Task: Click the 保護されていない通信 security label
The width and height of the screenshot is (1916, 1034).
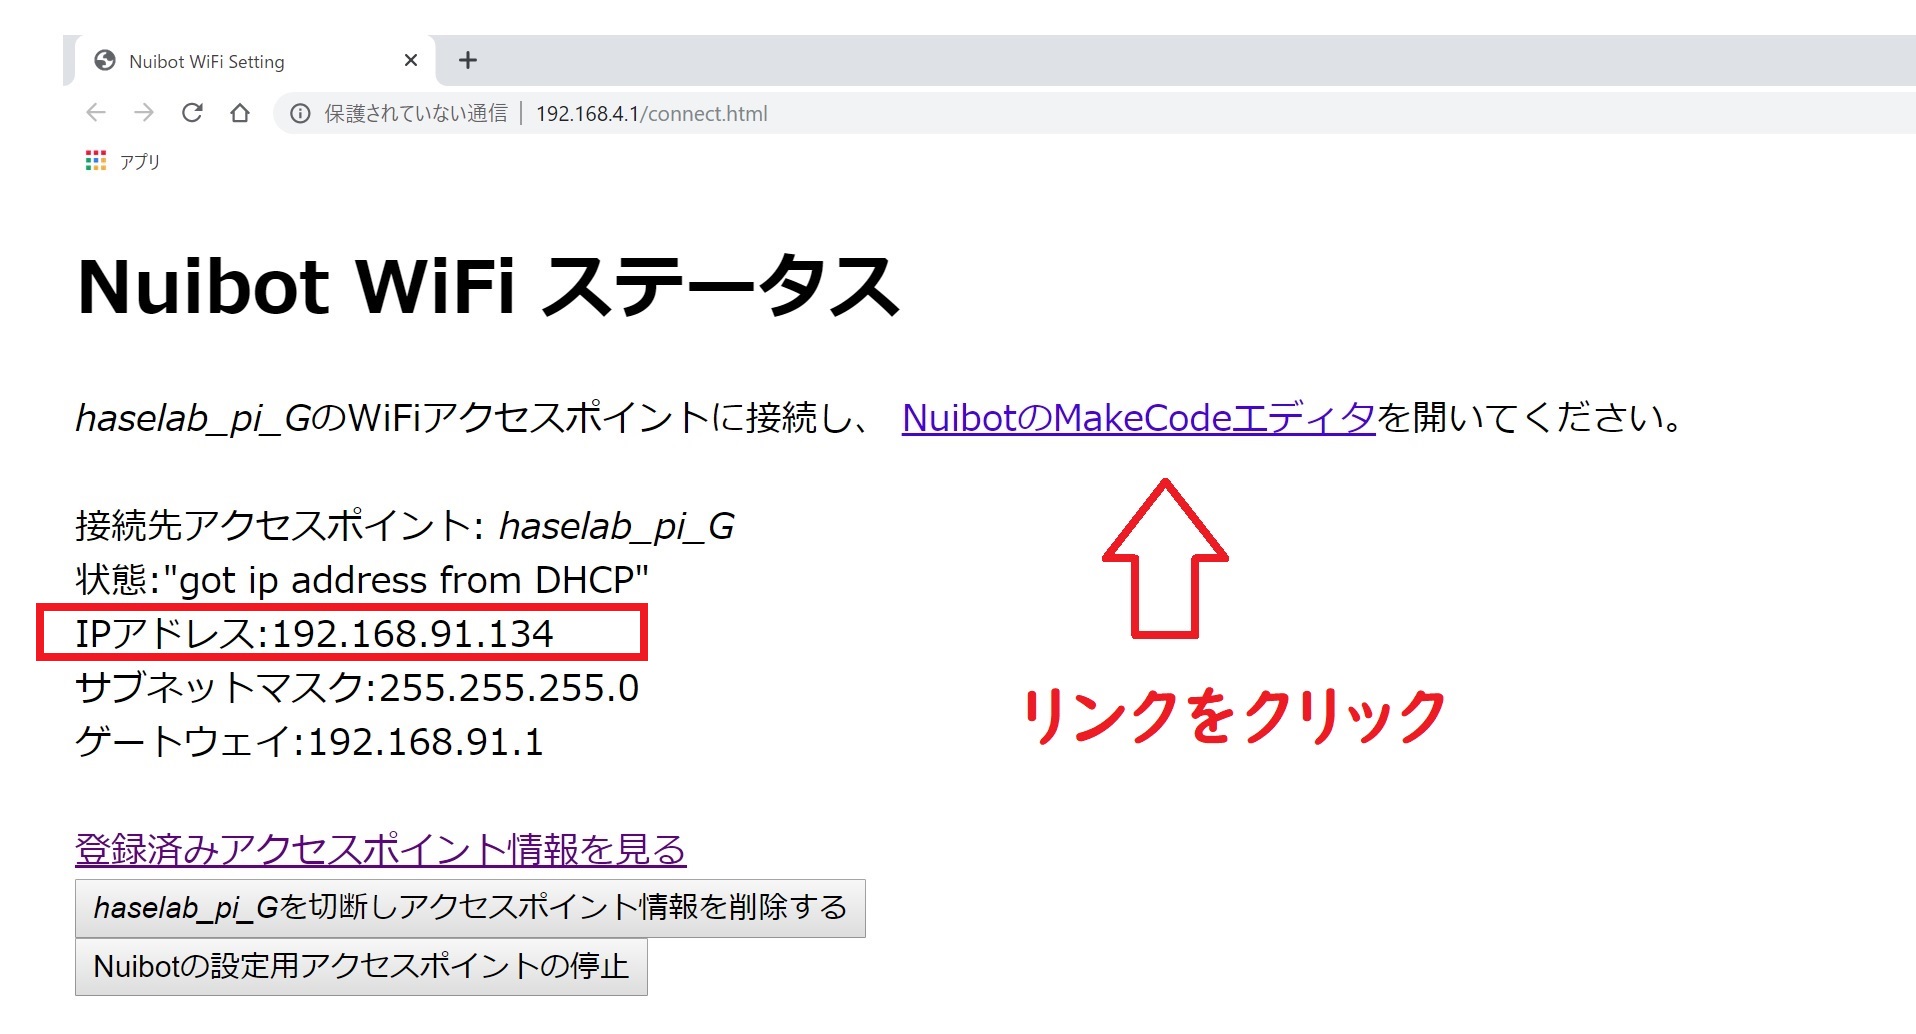Action: coord(416,114)
